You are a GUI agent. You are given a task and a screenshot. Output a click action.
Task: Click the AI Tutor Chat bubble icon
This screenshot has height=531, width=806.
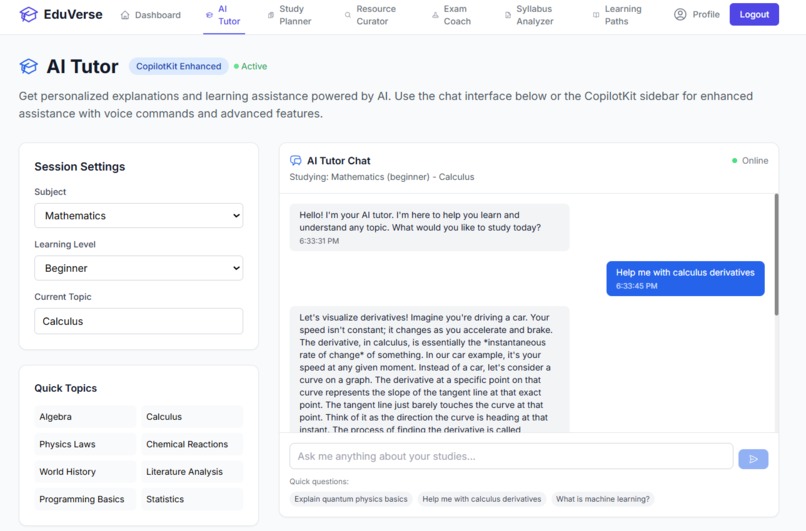click(x=296, y=160)
